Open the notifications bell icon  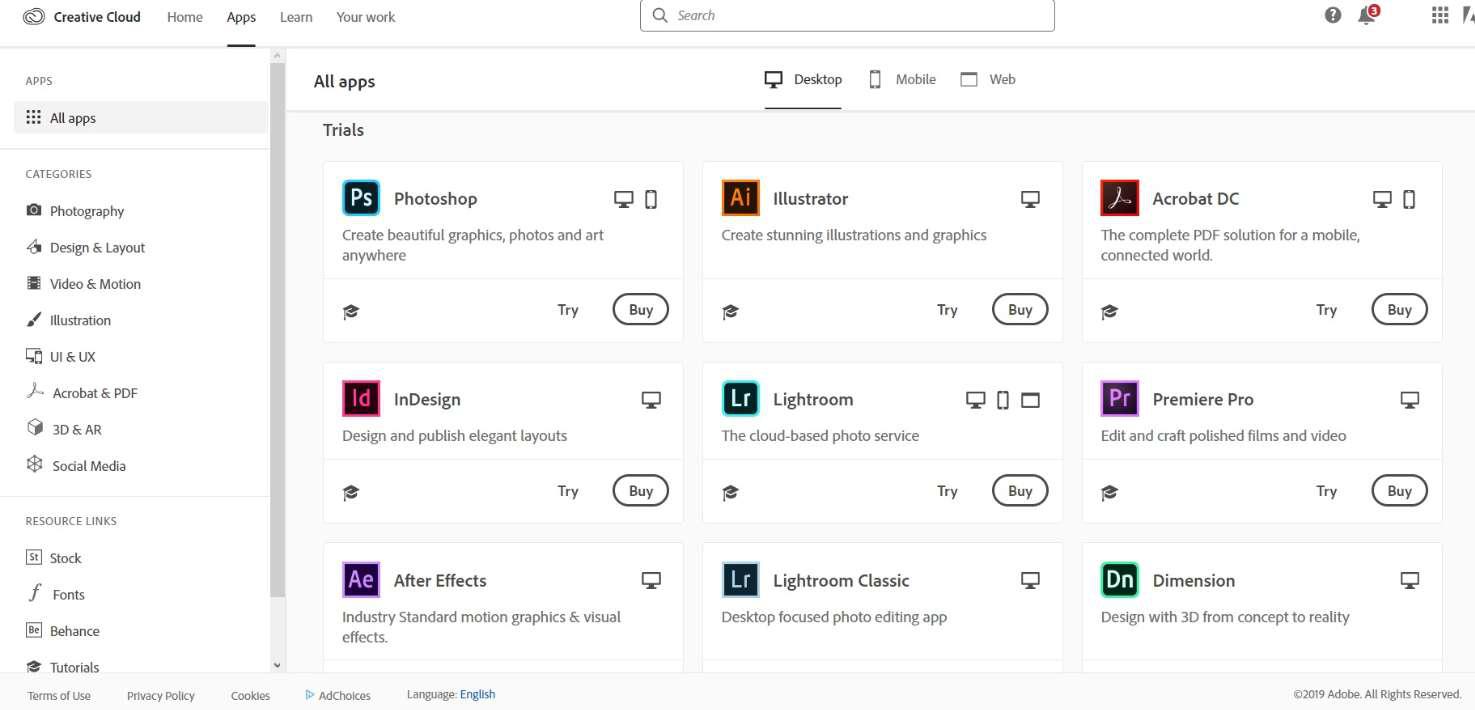tap(1366, 16)
